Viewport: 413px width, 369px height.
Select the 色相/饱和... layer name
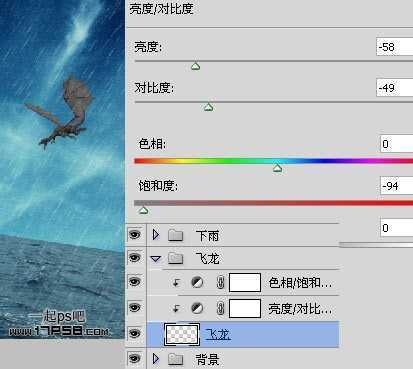click(x=300, y=283)
